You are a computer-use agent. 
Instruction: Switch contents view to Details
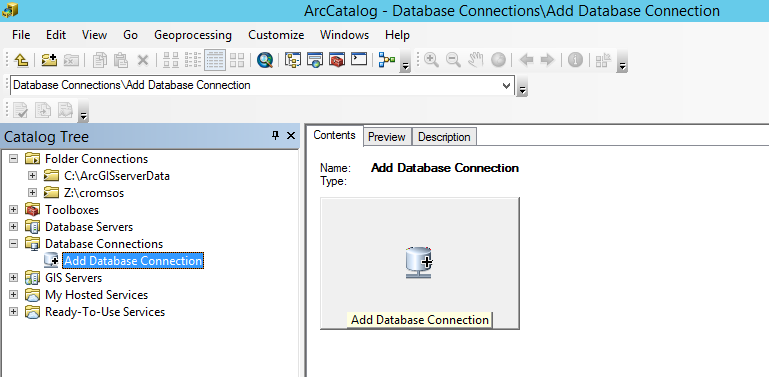[x=215, y=60]
